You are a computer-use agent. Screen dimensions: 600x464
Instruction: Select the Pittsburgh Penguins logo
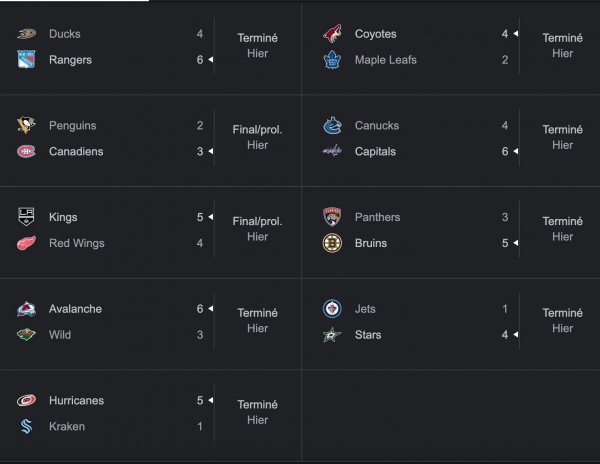pyautogui.click(x=26, y=126)
